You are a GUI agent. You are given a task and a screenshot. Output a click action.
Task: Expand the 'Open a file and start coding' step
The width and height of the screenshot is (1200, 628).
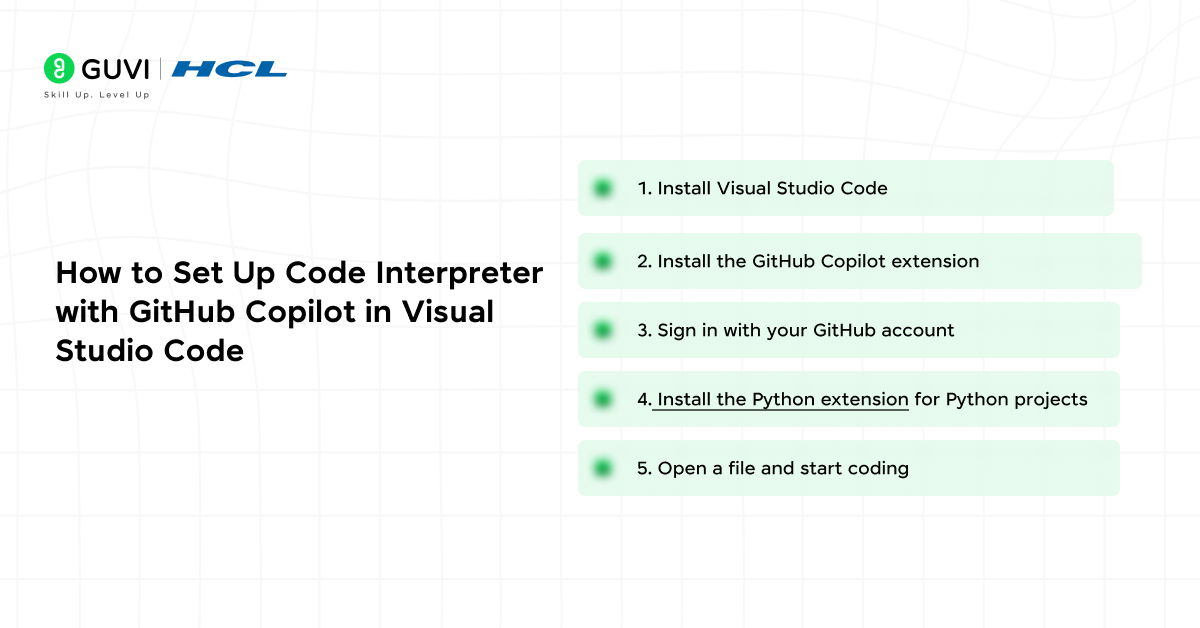[x=848, y=467]
